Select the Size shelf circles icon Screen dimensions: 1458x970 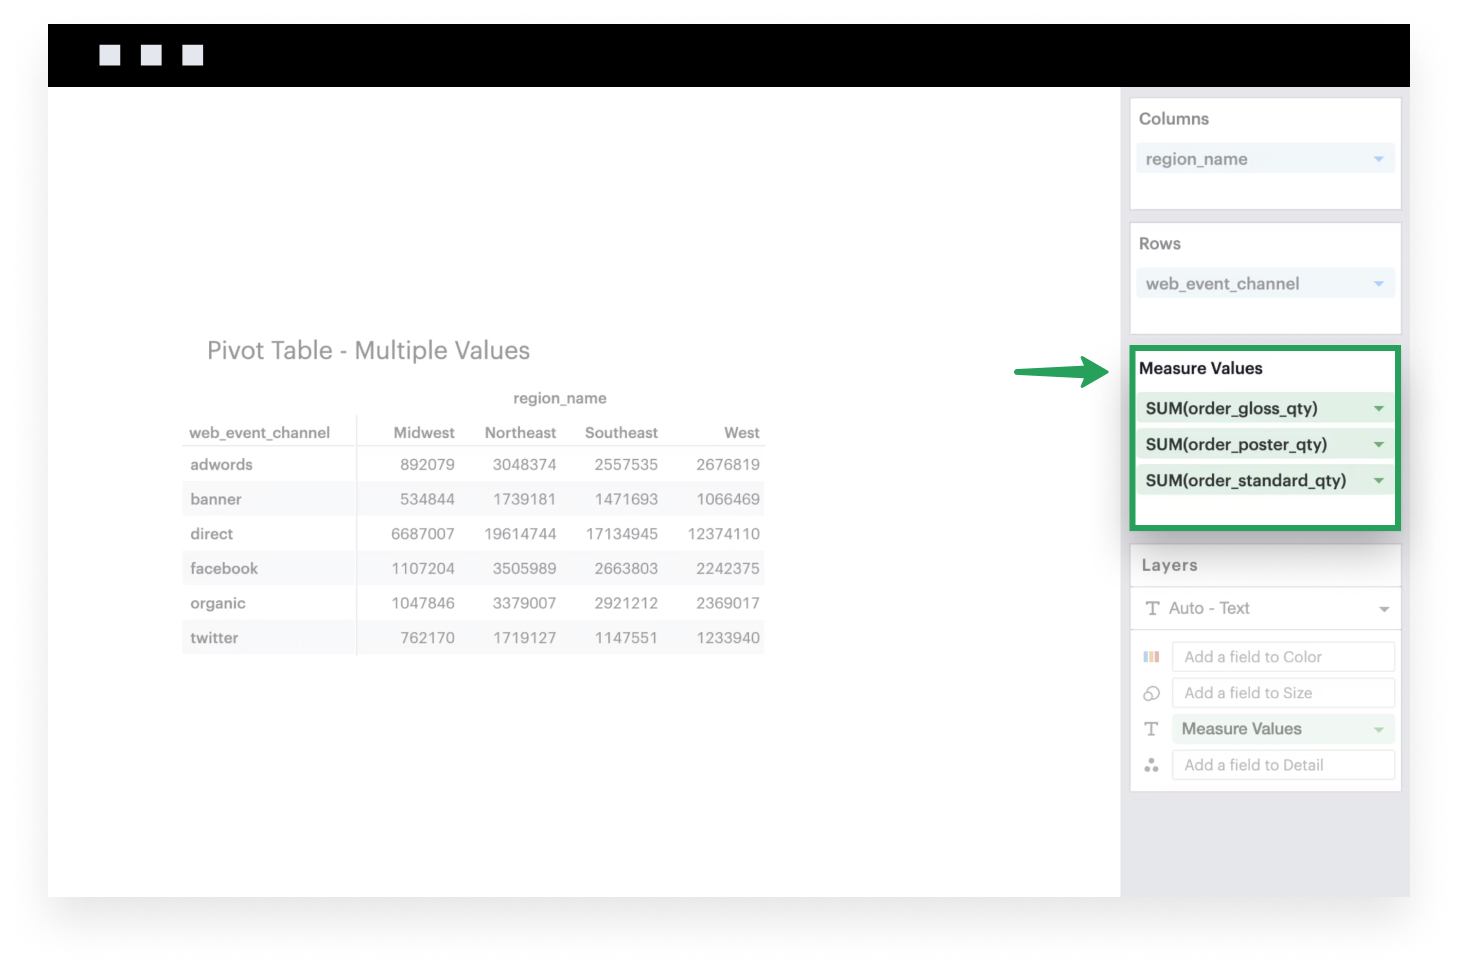[1151, 692]
